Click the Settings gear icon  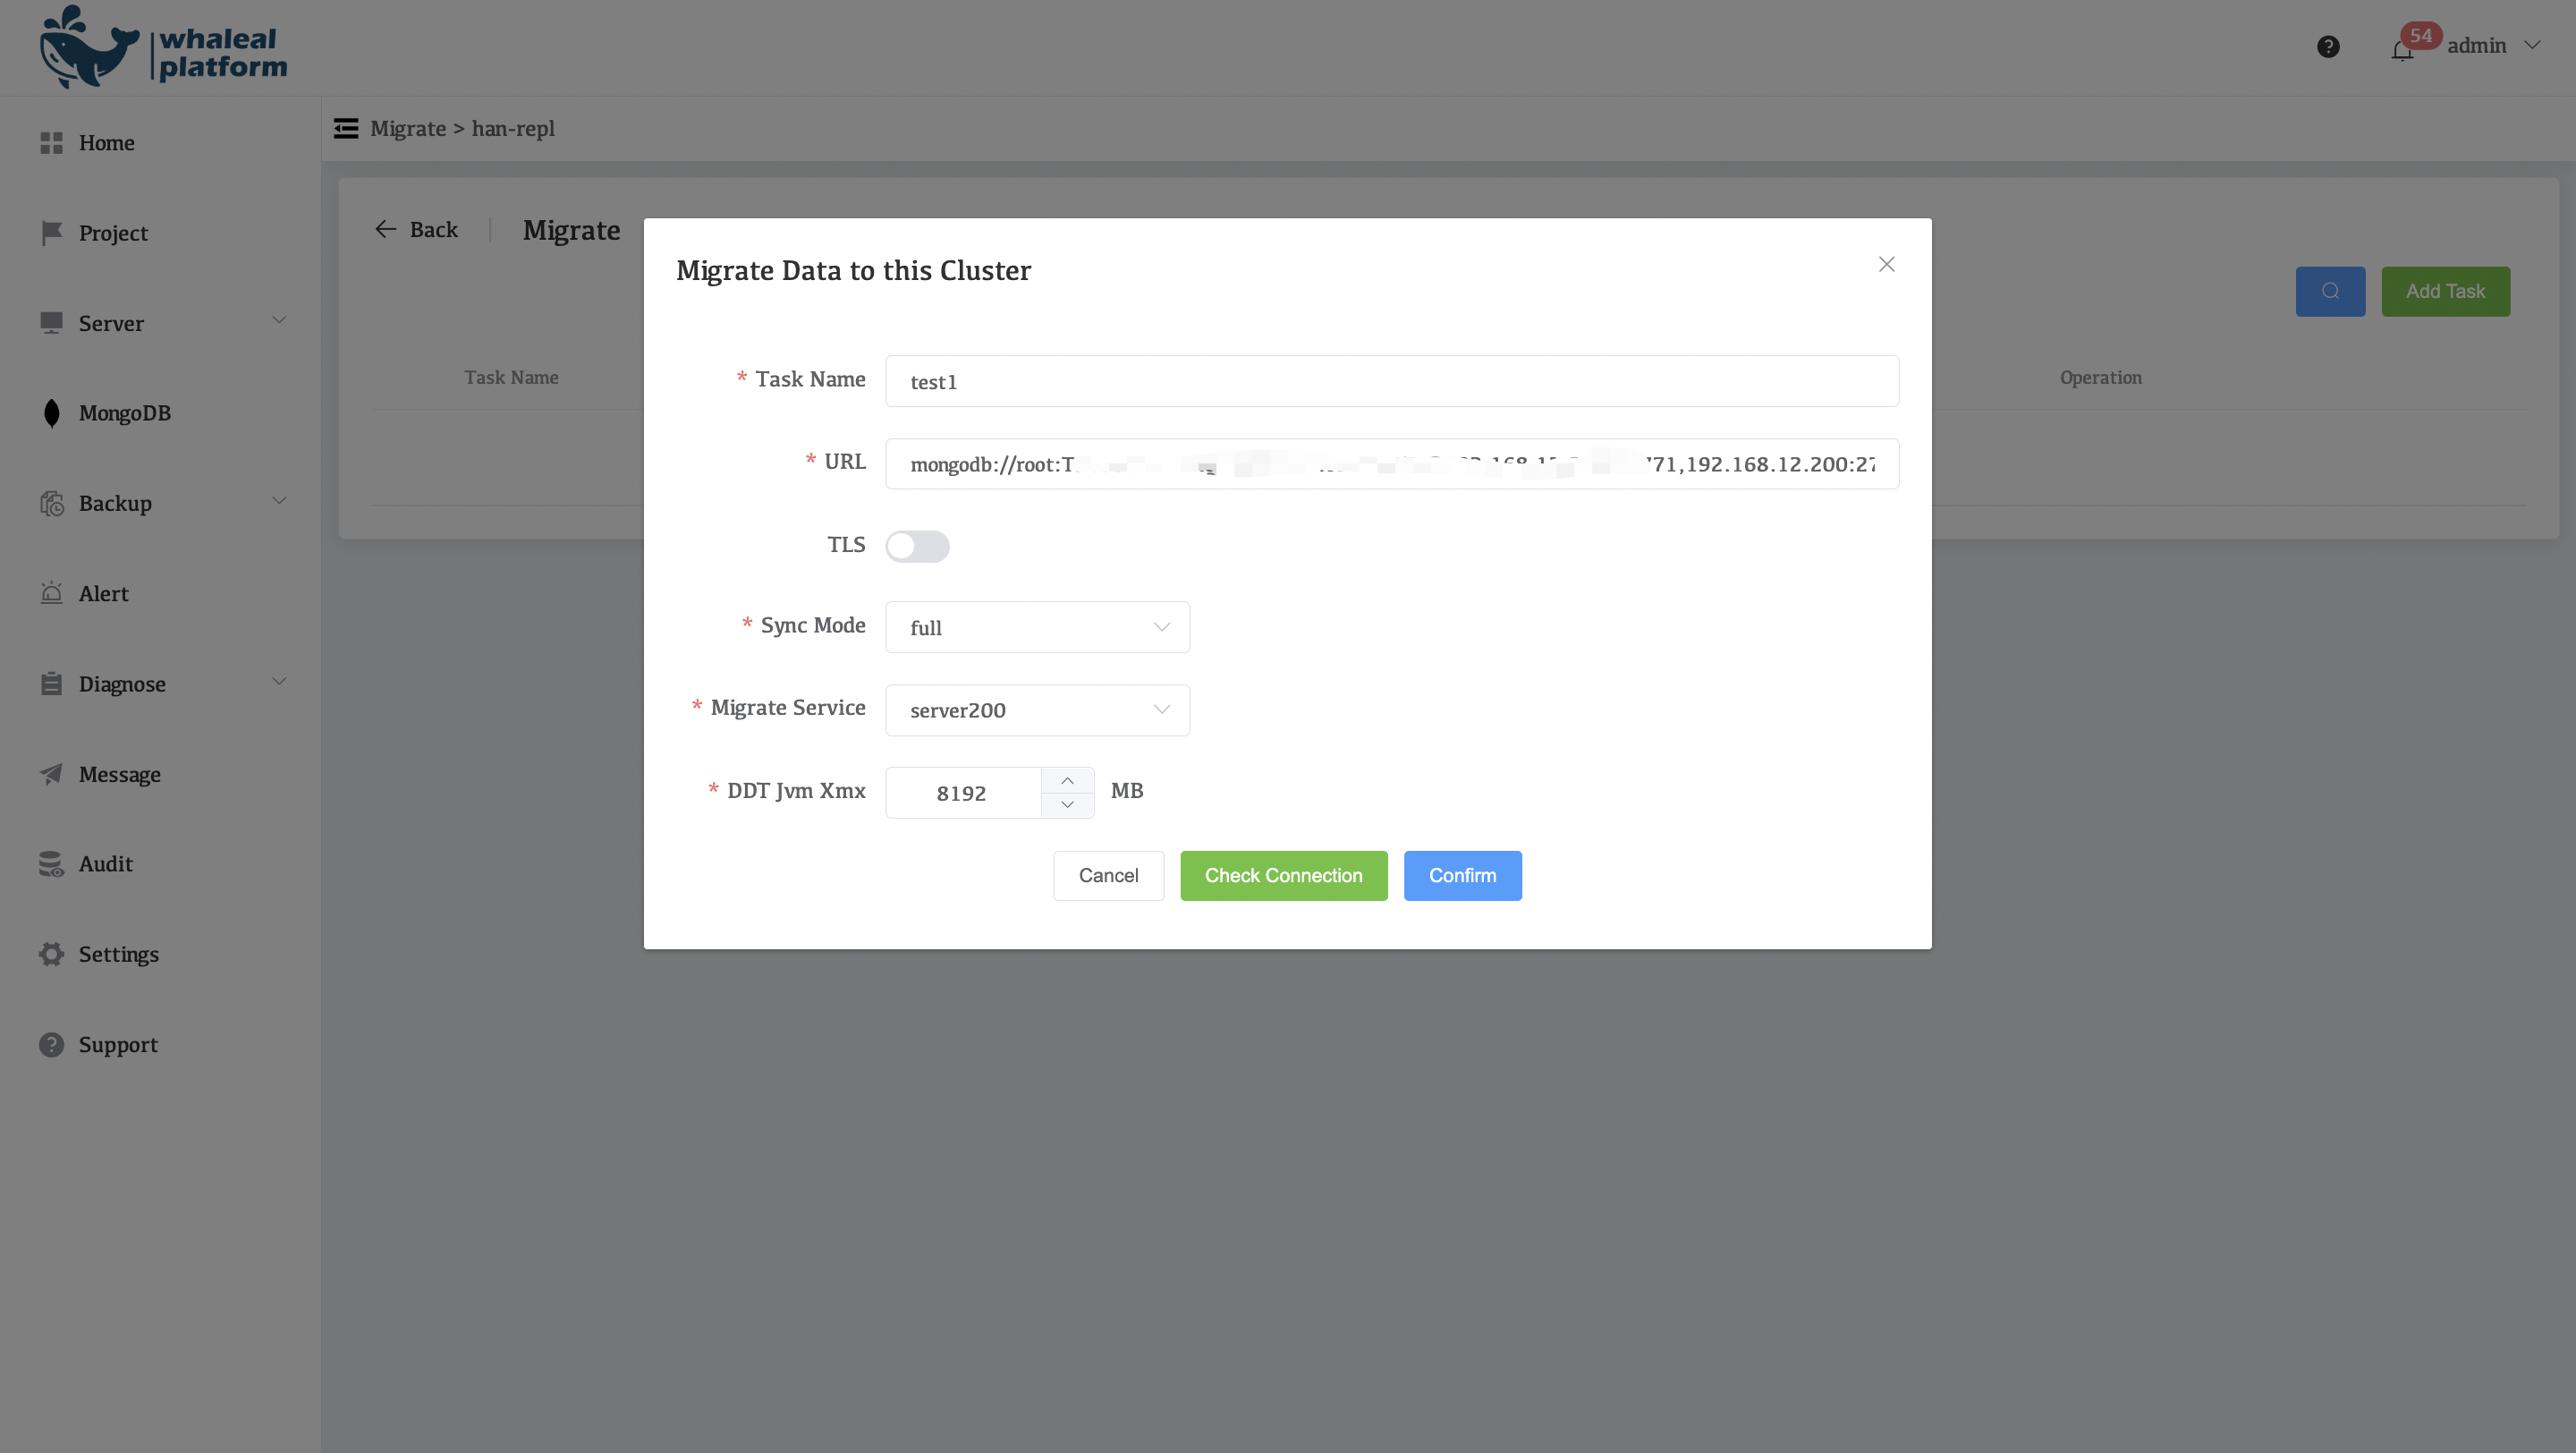(x=52, y=954)
